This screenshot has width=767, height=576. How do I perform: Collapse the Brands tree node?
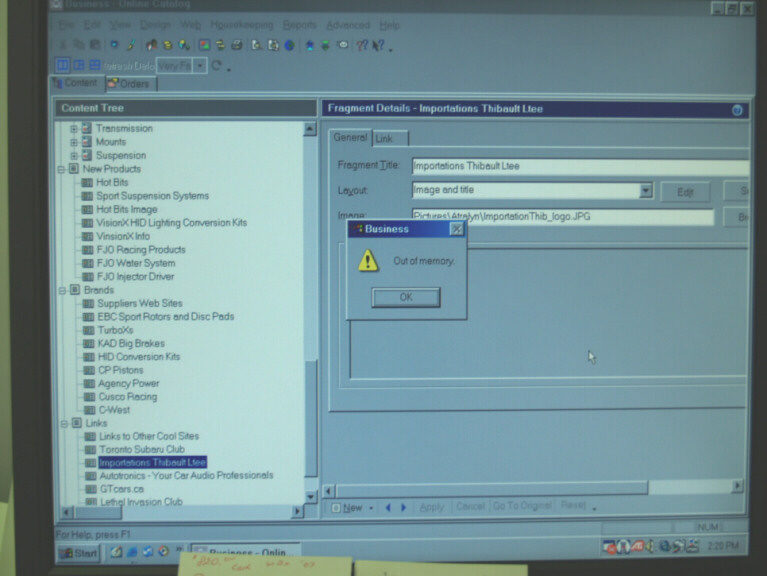coord(61,290)
